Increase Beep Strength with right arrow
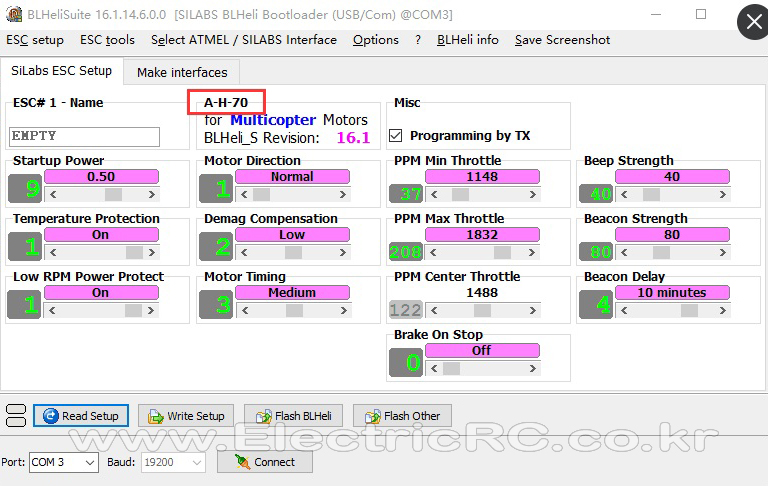Viewport: 768px width, 486px height. [723, 194]
